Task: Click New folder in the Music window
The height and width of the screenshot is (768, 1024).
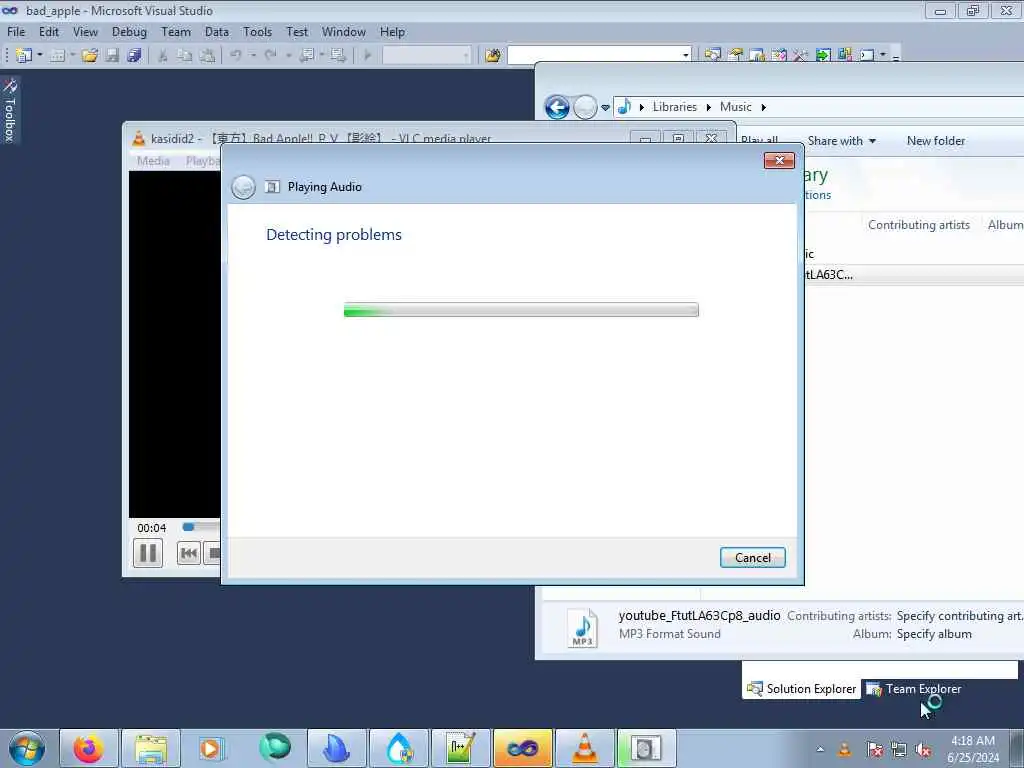Action: (935, 141)
